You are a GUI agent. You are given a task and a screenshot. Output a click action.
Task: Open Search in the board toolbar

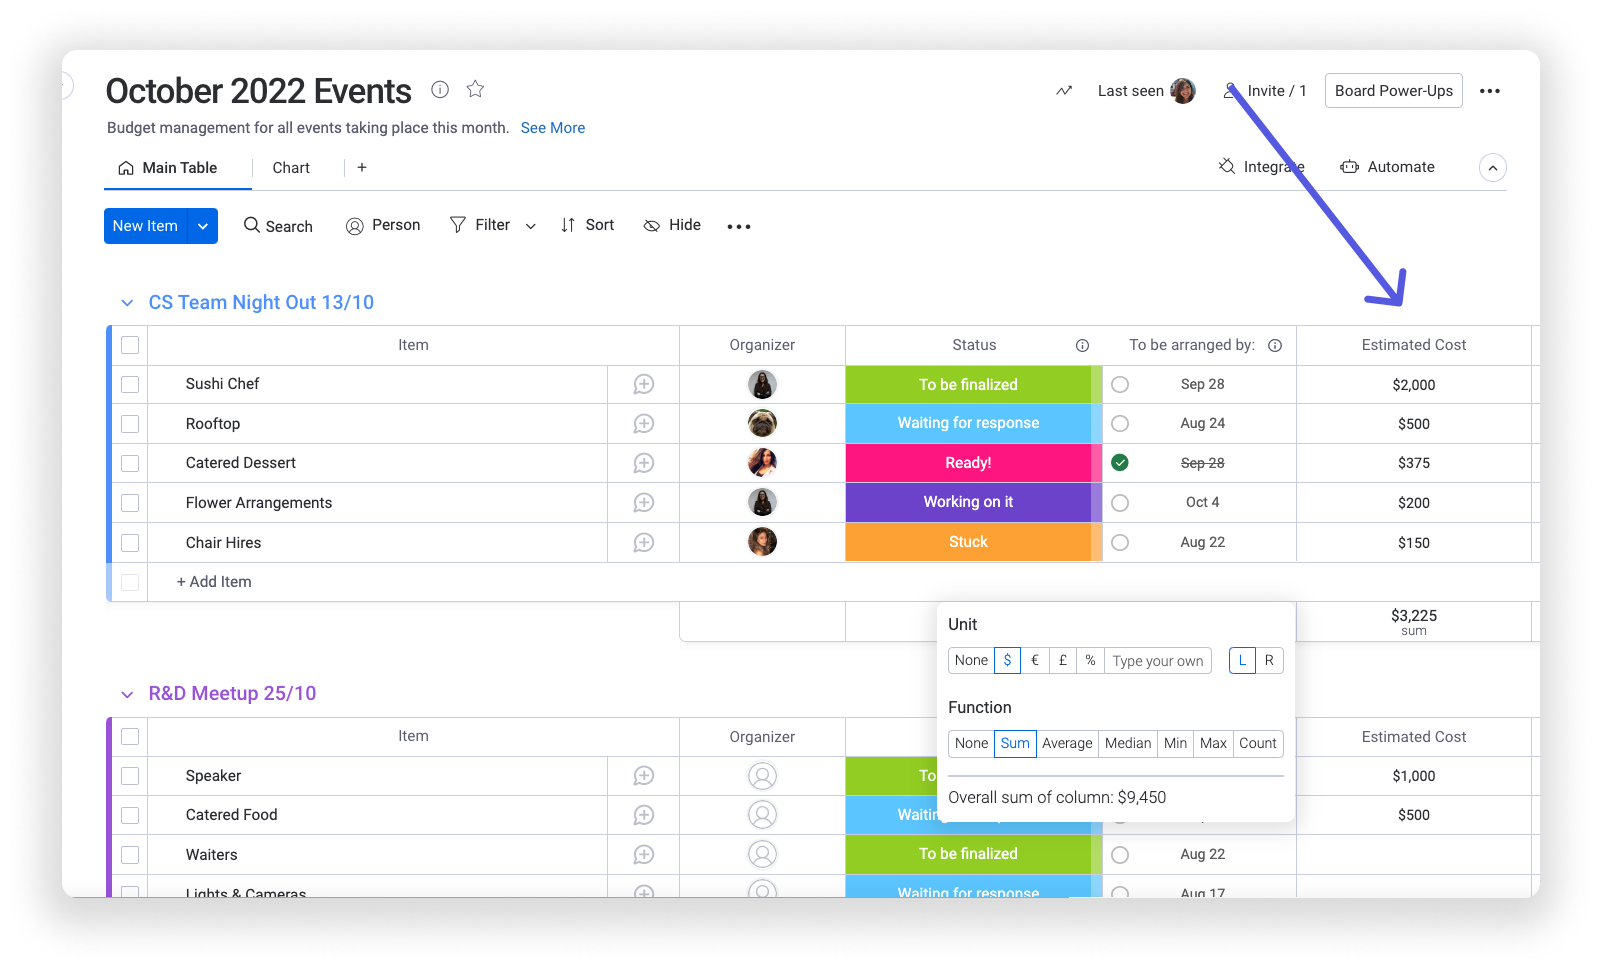278,226
